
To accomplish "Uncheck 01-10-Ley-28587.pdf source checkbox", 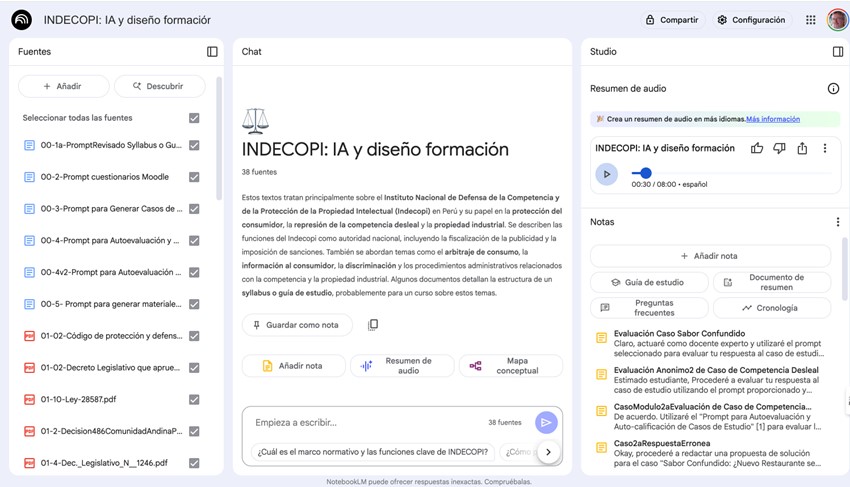I will coord(194,399).
